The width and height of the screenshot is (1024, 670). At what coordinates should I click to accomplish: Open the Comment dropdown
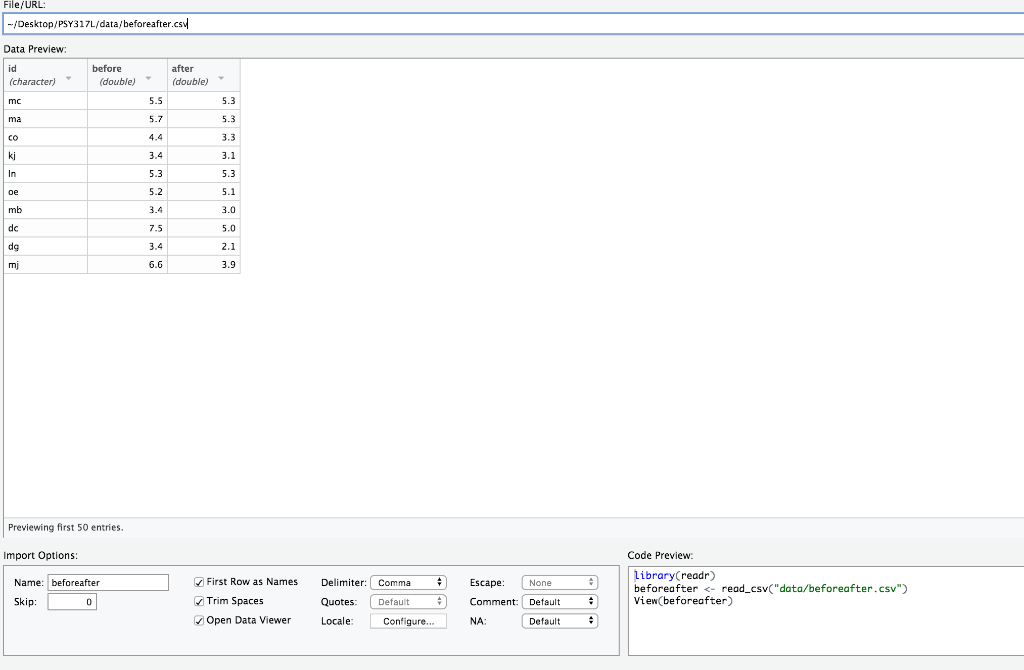(x=559, y=602)
